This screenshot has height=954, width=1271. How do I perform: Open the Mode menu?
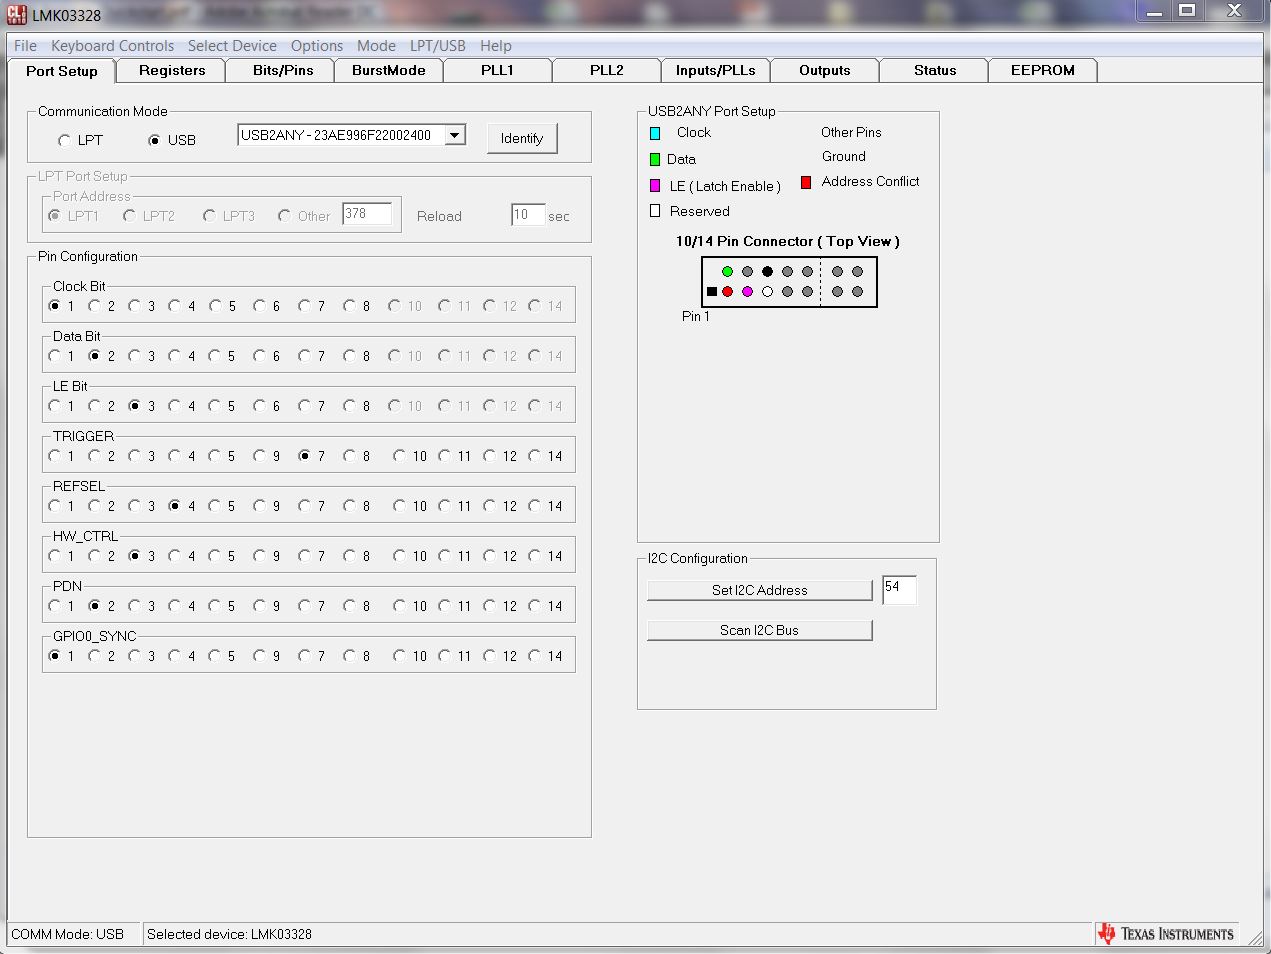pyautogui.click(x=376, y=46)
